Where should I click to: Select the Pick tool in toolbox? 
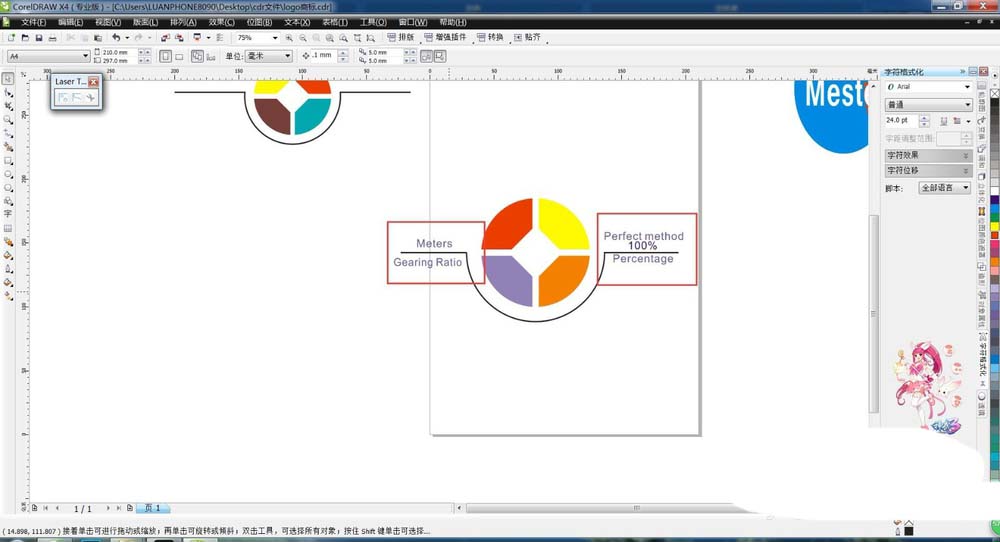[8, 79]
